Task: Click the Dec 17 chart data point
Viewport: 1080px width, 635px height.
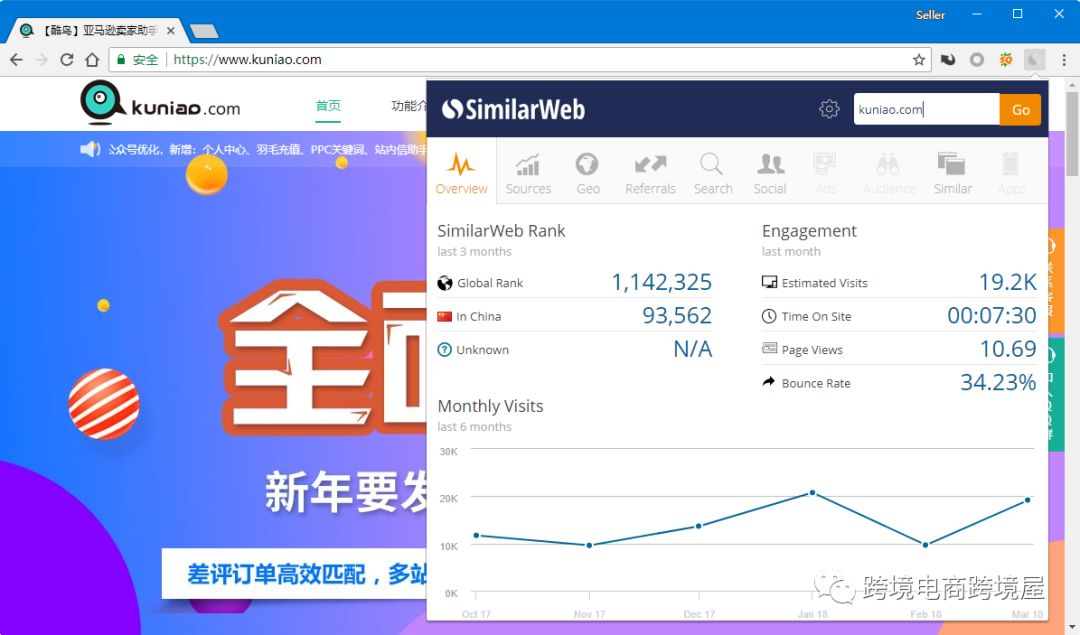Action: tap(698, 526)
